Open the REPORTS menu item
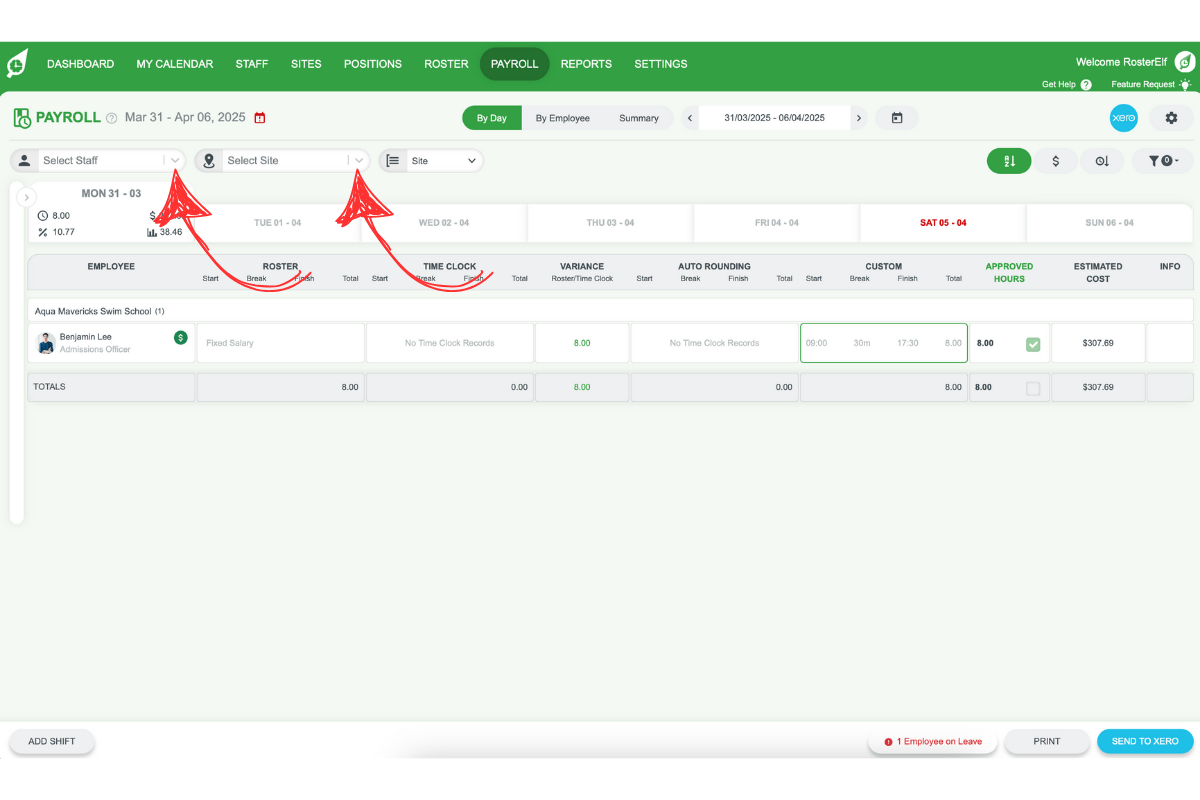Viewport: 1200px width, 800px height. [586, 63]
